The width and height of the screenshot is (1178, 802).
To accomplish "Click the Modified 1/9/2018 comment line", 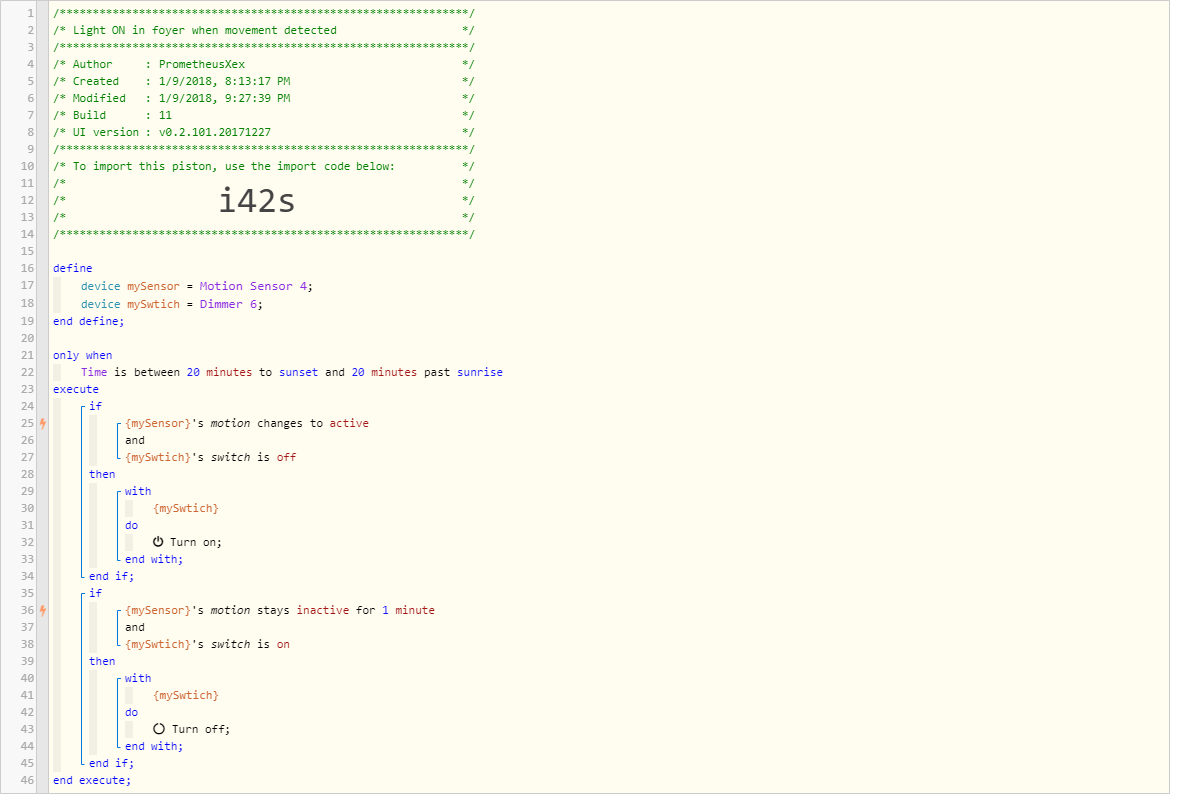I will pos(264,98).
